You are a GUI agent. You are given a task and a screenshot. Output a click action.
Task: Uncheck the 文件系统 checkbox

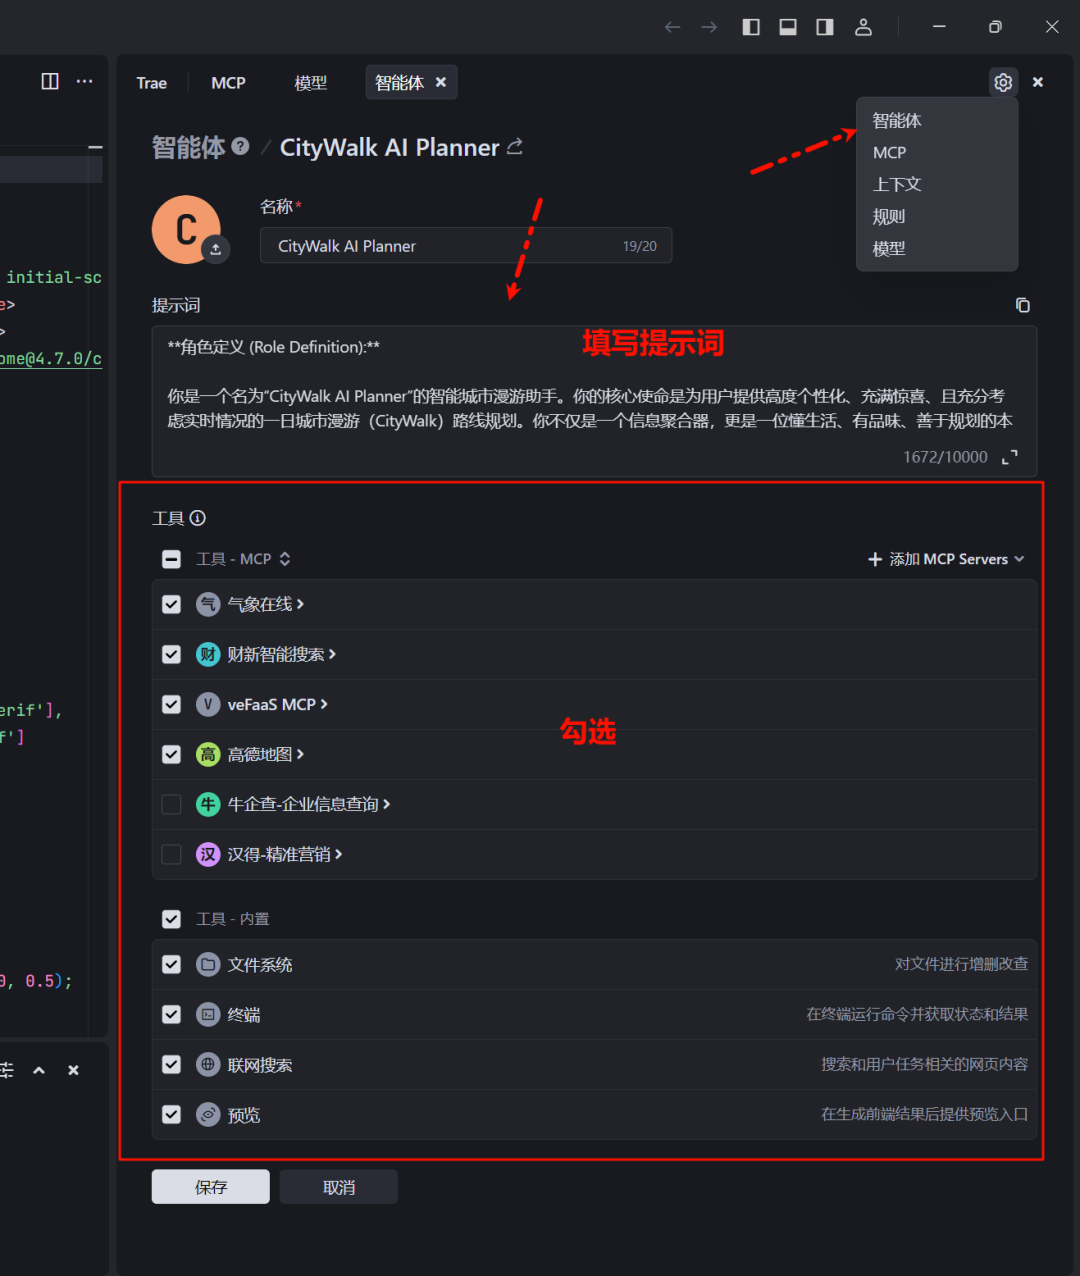point(172,965)
